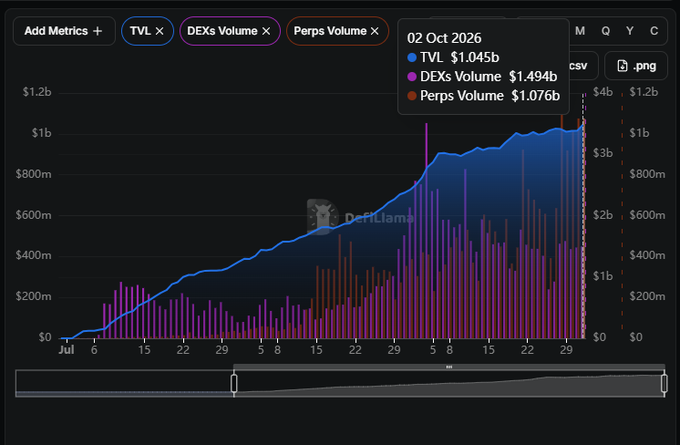The width and height of the screenshot is (680, 445).
Task: Click the purple DEXs Volume tooltip dot
Action: (x=412, y=77)
